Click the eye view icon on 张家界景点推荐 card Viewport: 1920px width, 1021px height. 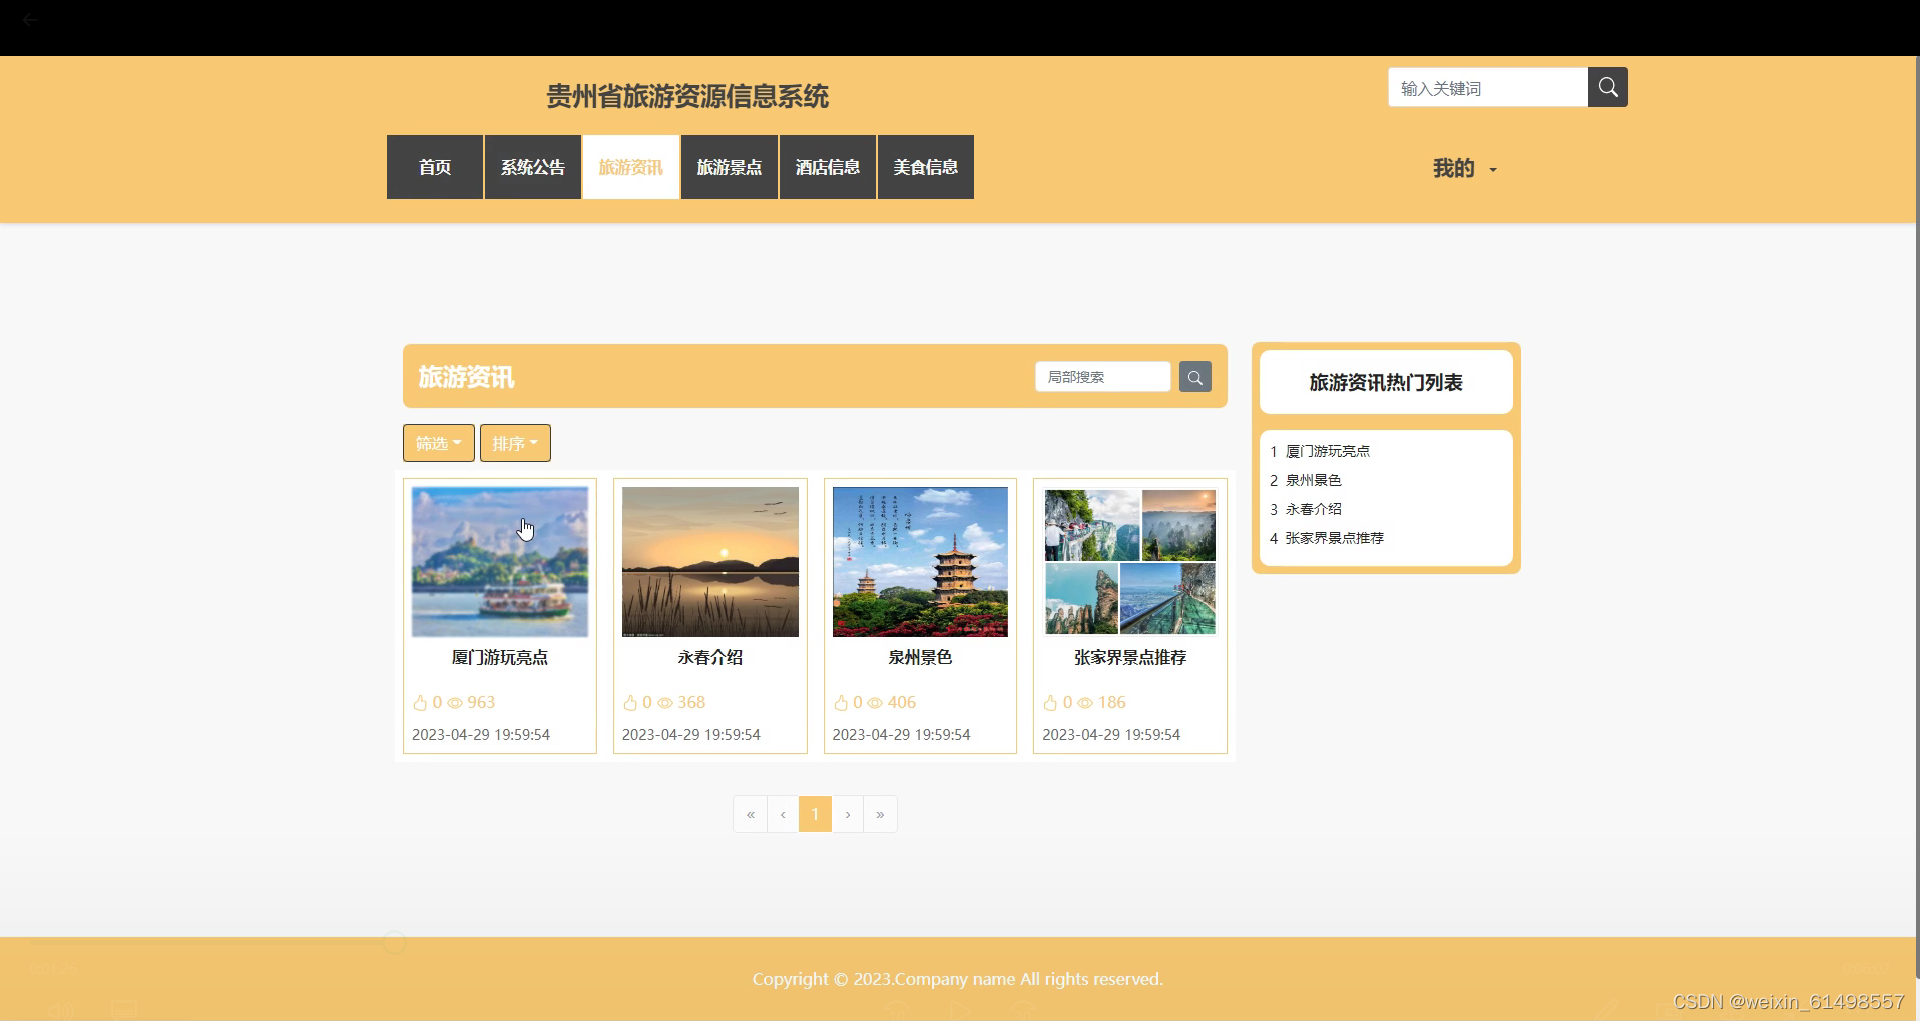point(1086,703)
